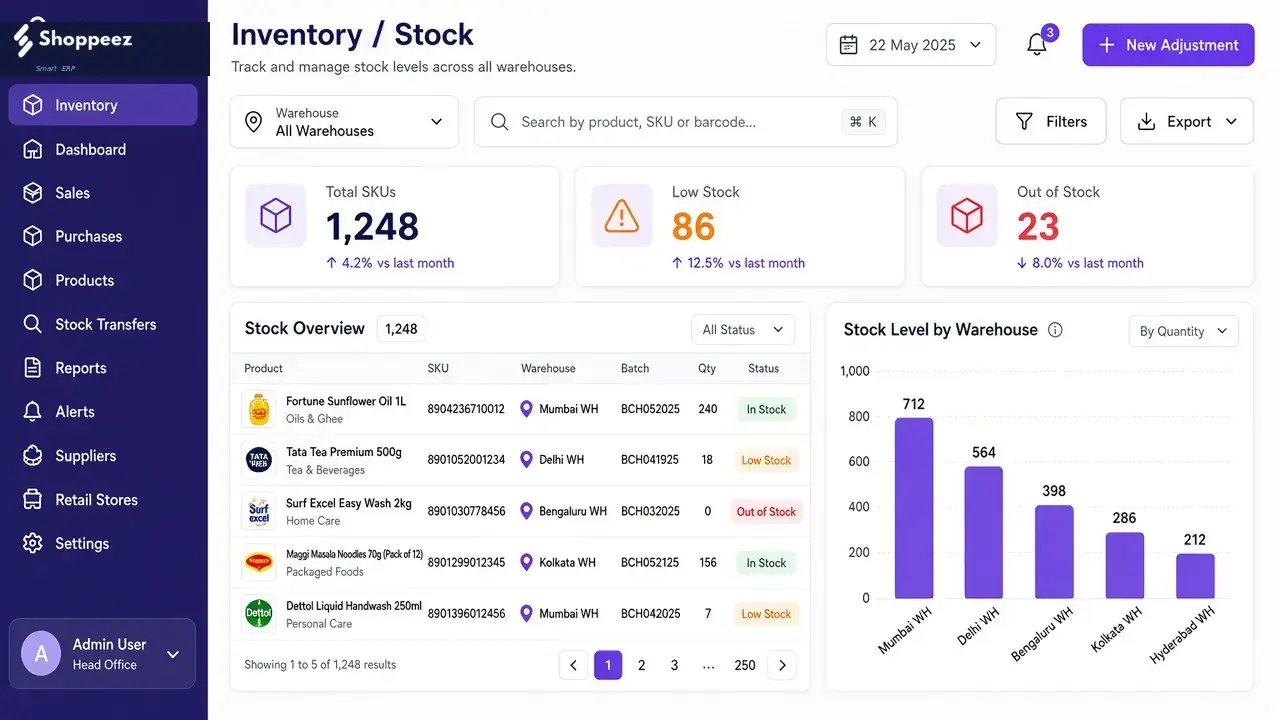Viewport: 1280px width, 720px height.
Task: Expand the All Status filter dropdown
Action: coord(743,330)
